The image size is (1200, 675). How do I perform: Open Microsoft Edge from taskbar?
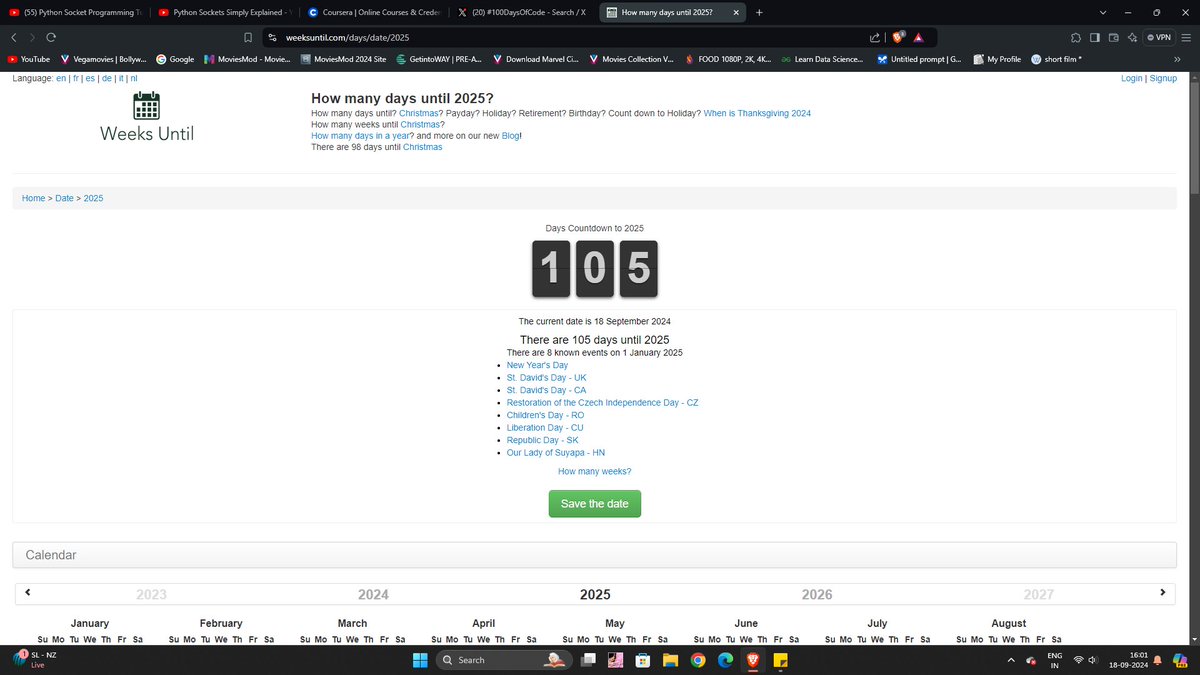(x=726, y=659)
